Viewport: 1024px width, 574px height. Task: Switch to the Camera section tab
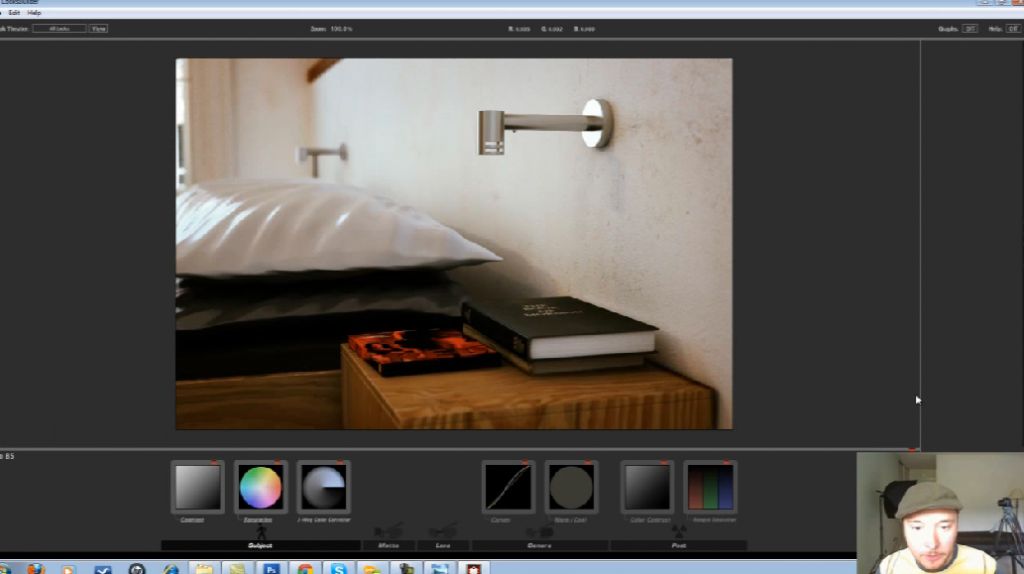[539, 545]
